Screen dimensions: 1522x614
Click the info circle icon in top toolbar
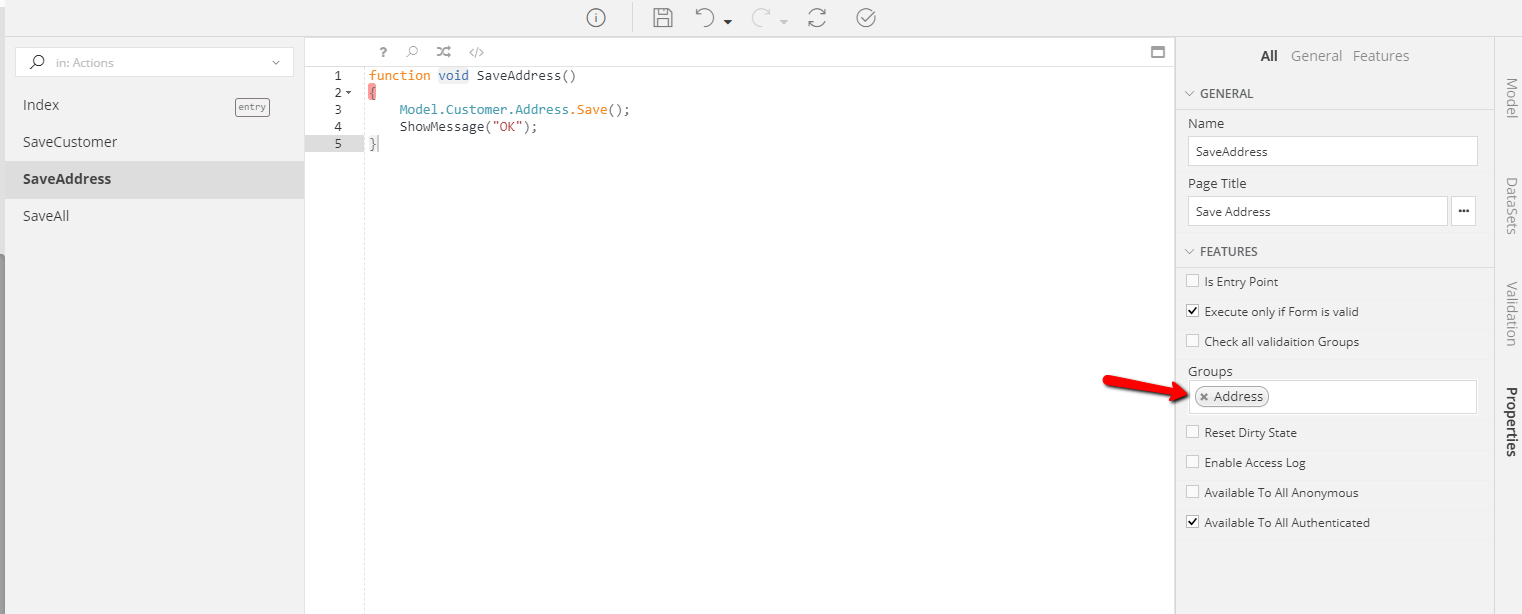coord(596,18)
